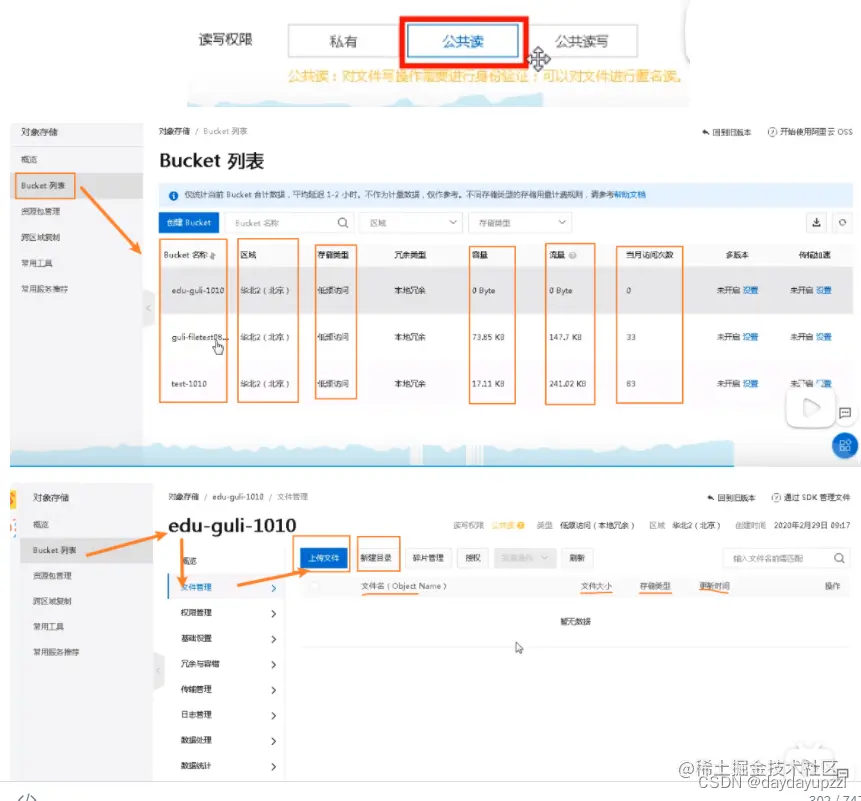The width and height of the screenshot is (861, 801).
Task: Open 文件管理 in the bucket menu
Action: point(226,587)
